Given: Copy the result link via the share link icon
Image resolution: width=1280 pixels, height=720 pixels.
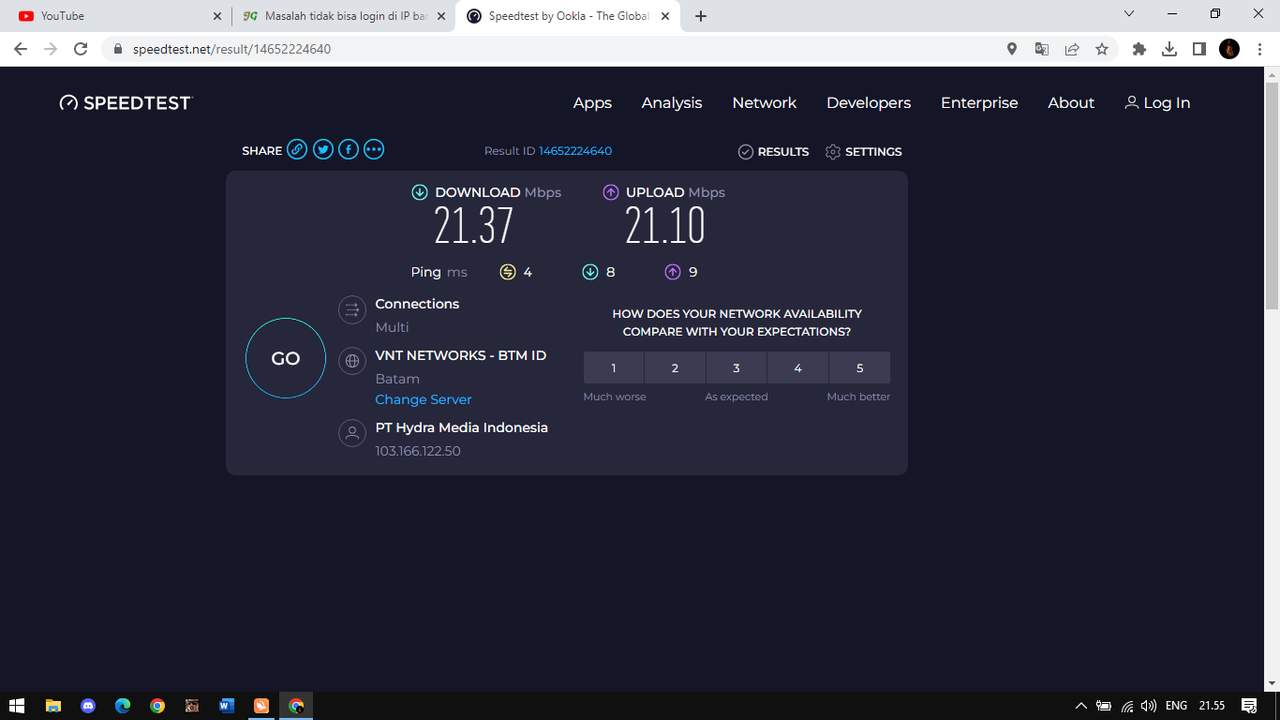Looking at the screenshot, I should (297, 150).
